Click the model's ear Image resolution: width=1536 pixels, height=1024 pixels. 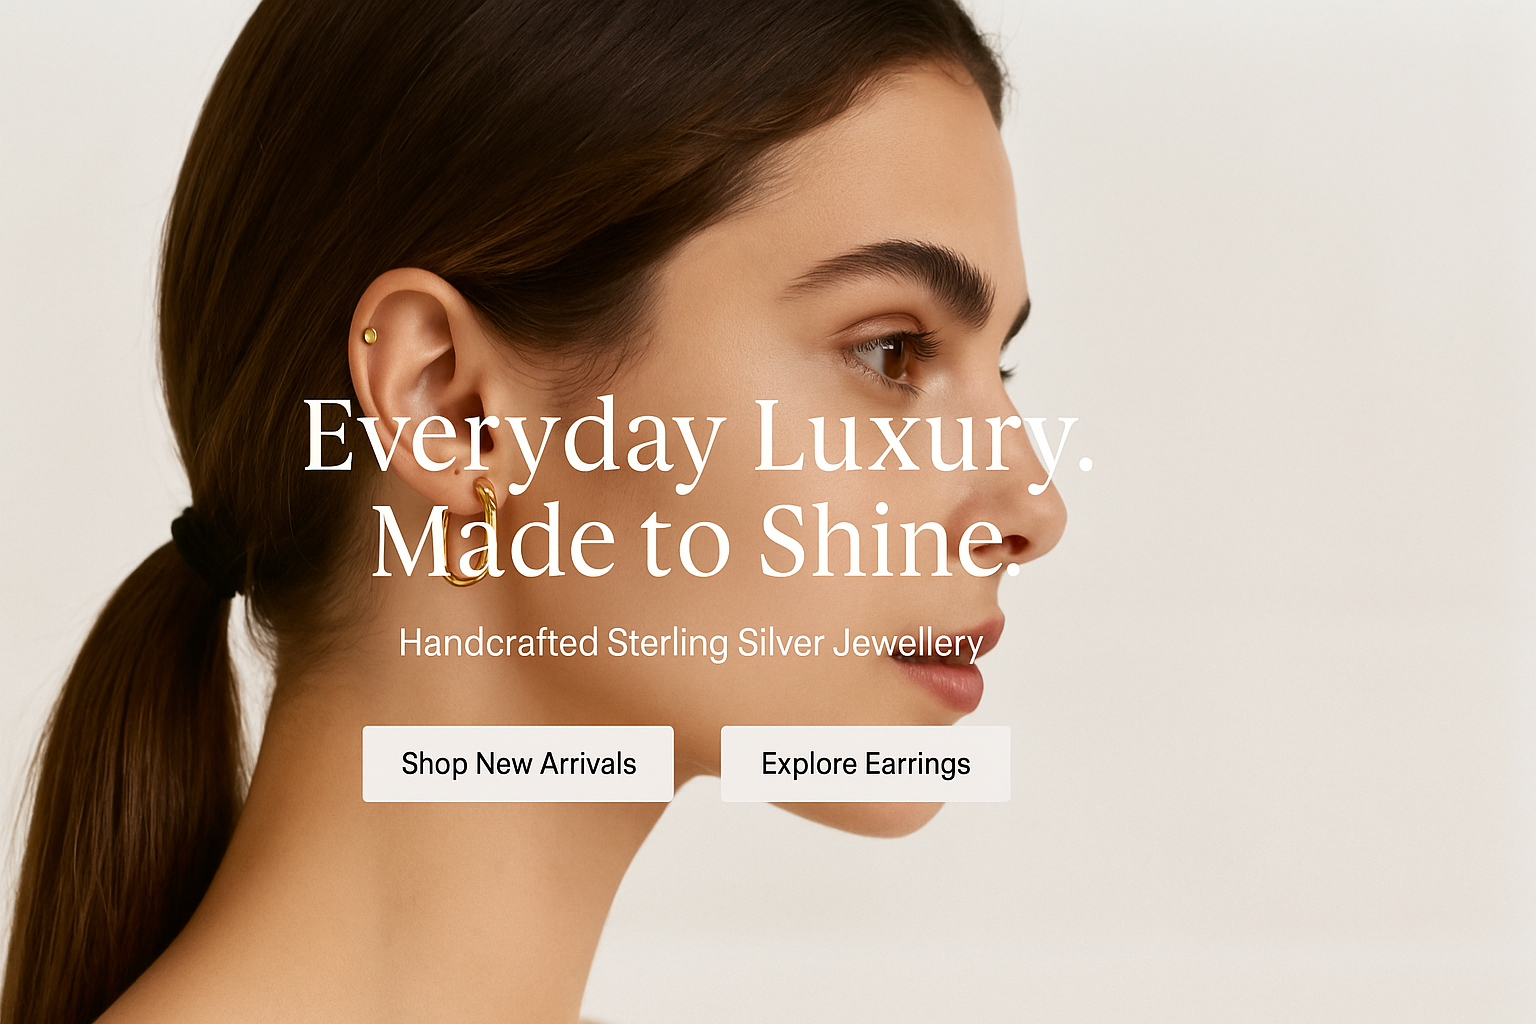point(420,390)
